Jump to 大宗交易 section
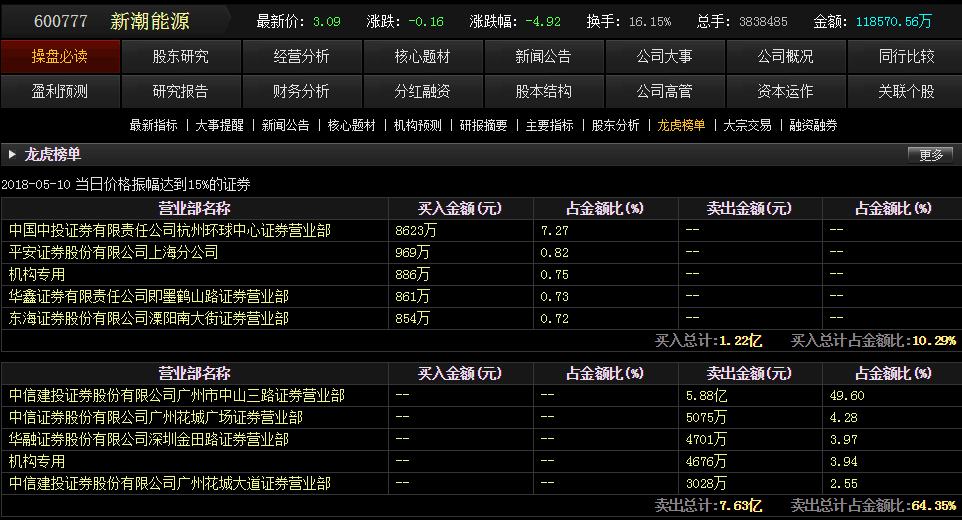Viewport: 962px width, 520px height. coord(747,126)
